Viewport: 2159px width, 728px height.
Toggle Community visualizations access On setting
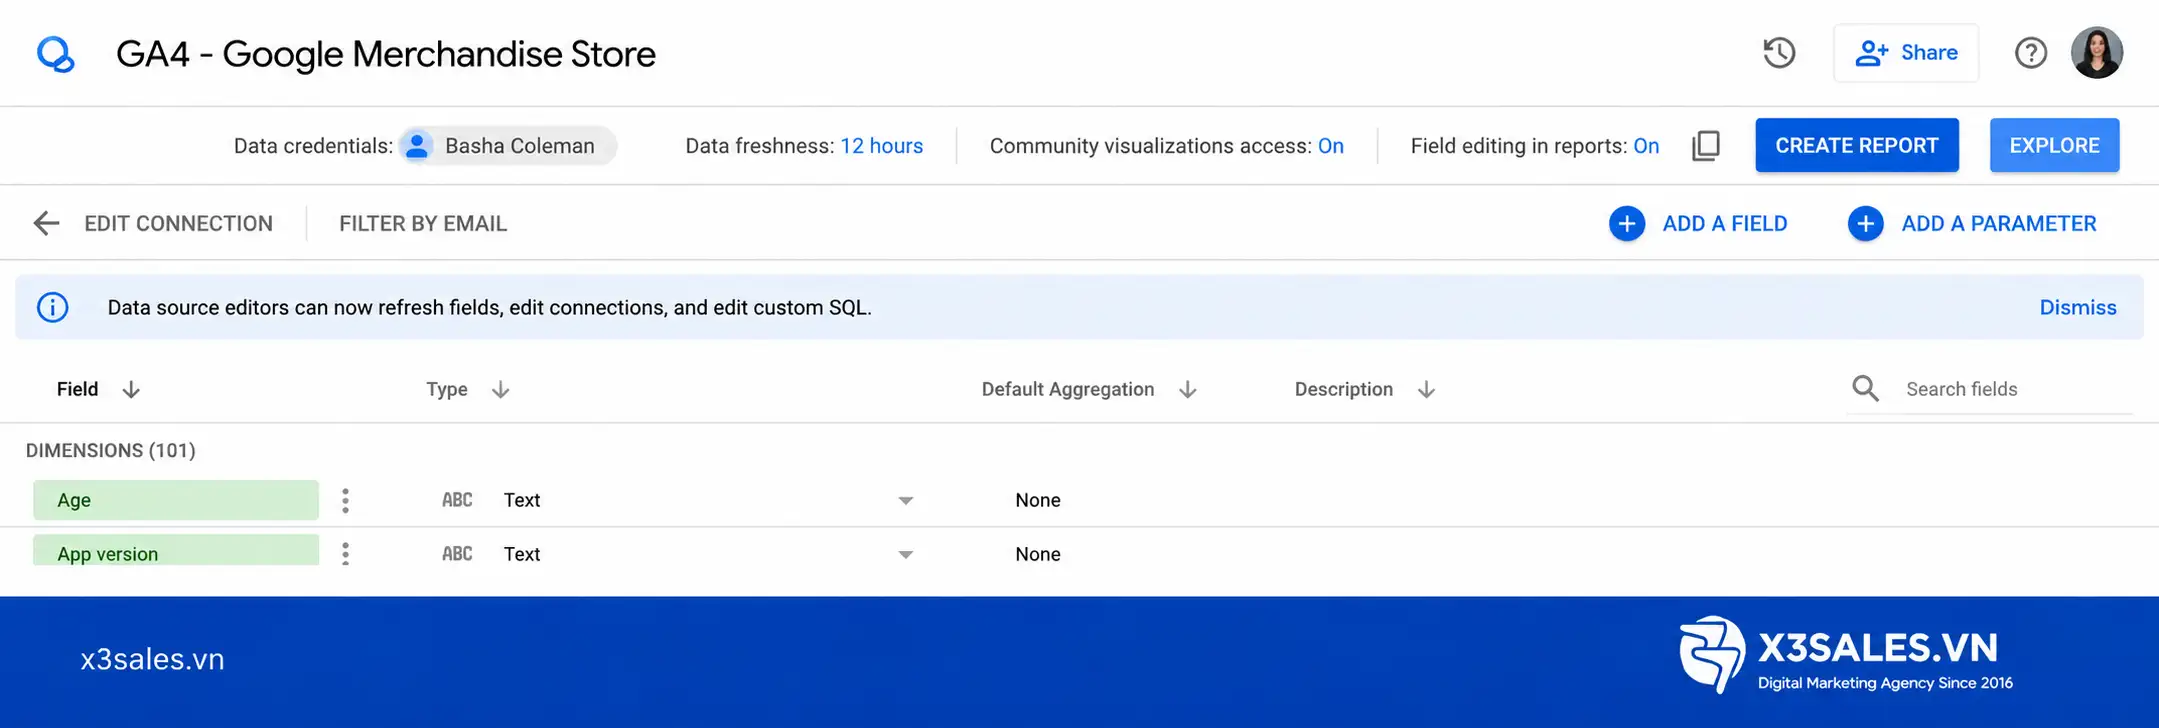[1331, 146]
